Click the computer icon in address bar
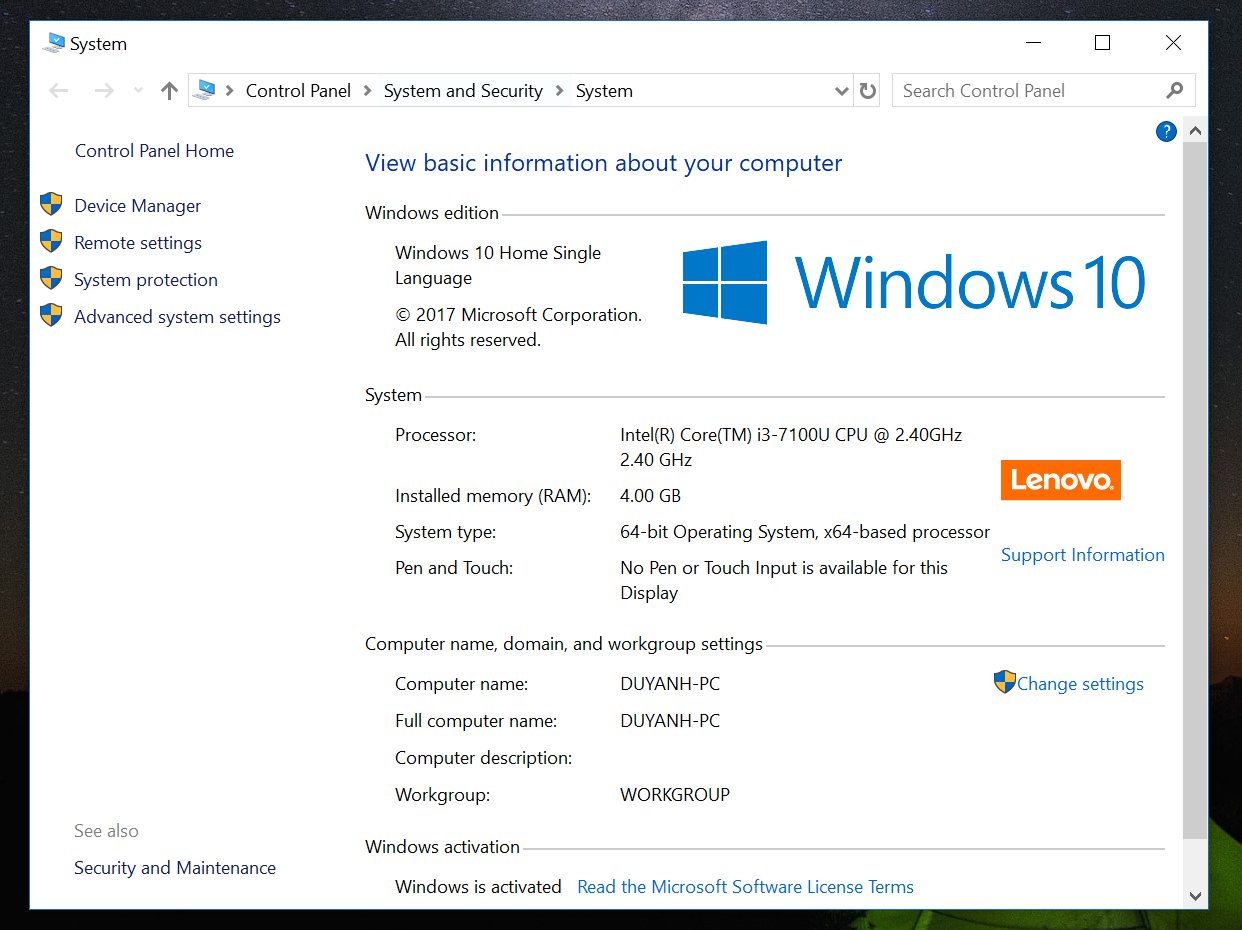The image size is (1242, 930). click(204, 91)
